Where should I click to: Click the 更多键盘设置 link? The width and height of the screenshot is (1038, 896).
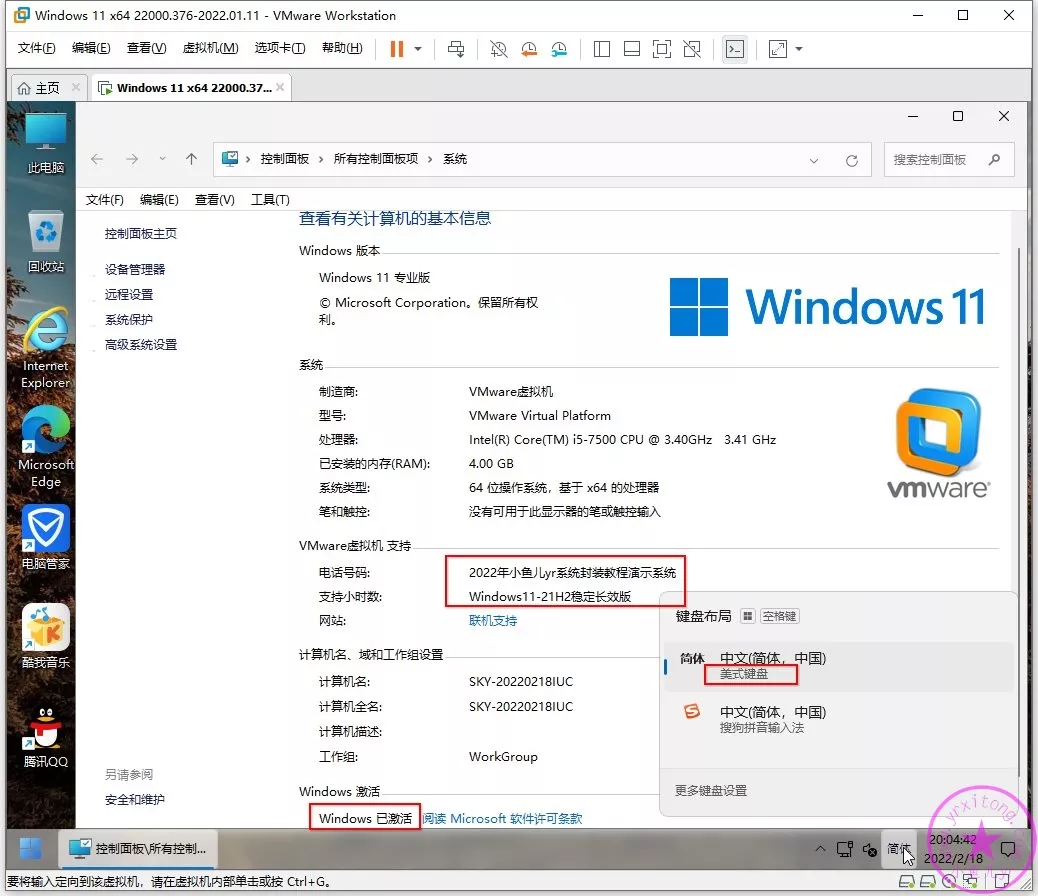[711, 790]
